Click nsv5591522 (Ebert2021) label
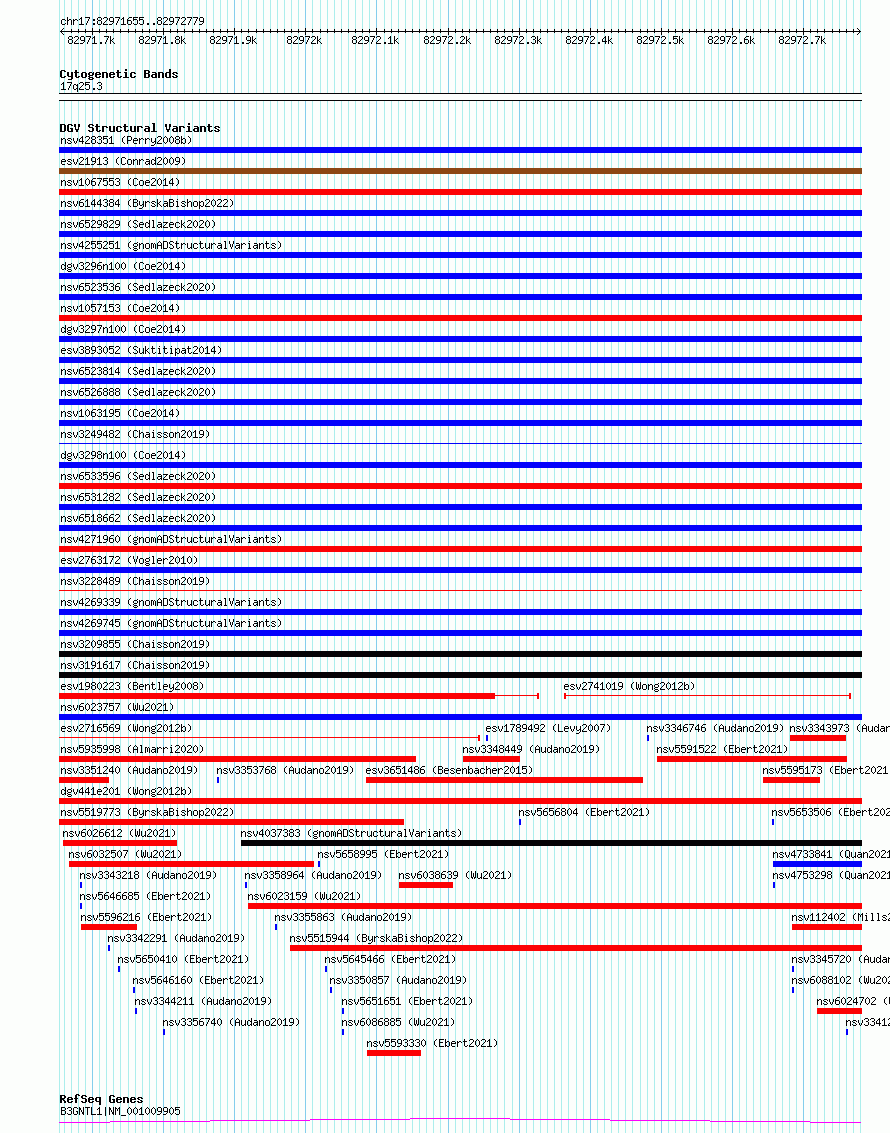 (722, 748)
